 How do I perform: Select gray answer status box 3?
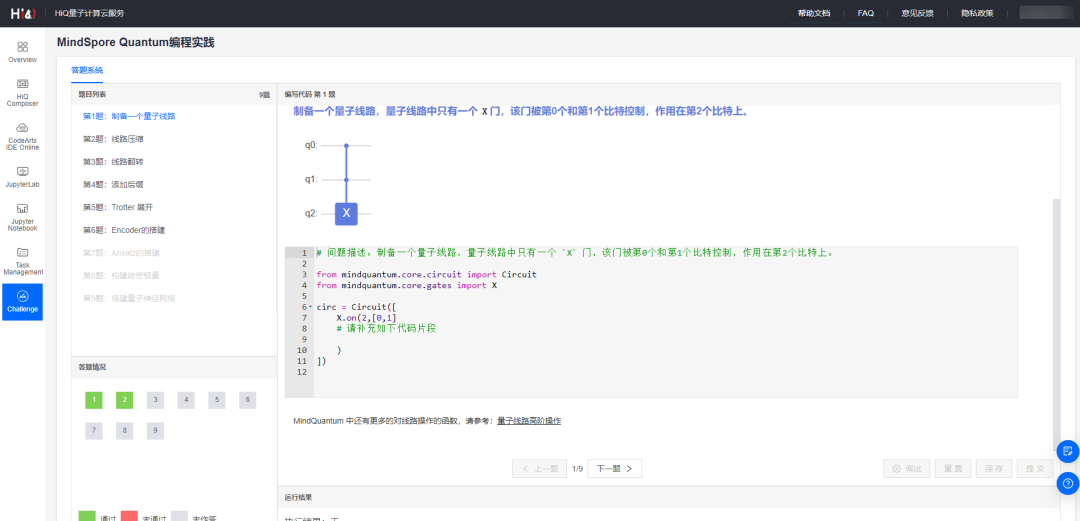pyautogui.click(x=155, y=400)
